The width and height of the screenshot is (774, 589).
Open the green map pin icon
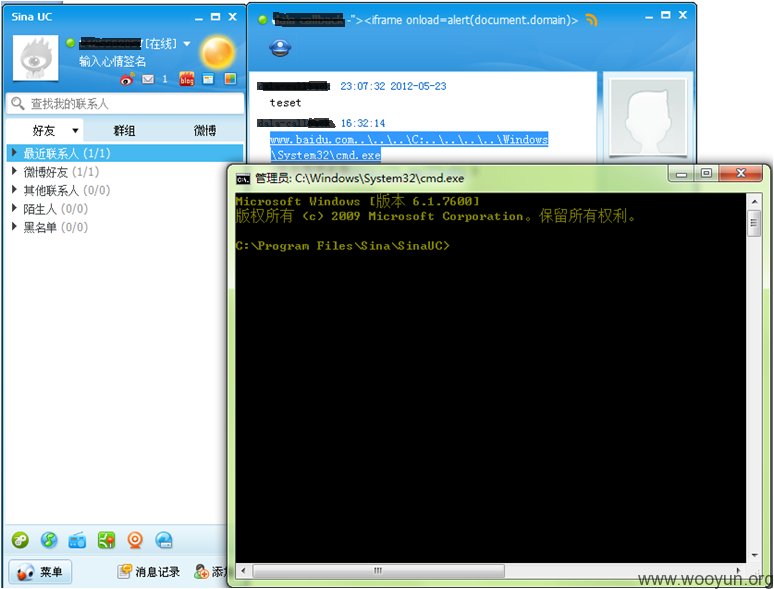[106, 540]
